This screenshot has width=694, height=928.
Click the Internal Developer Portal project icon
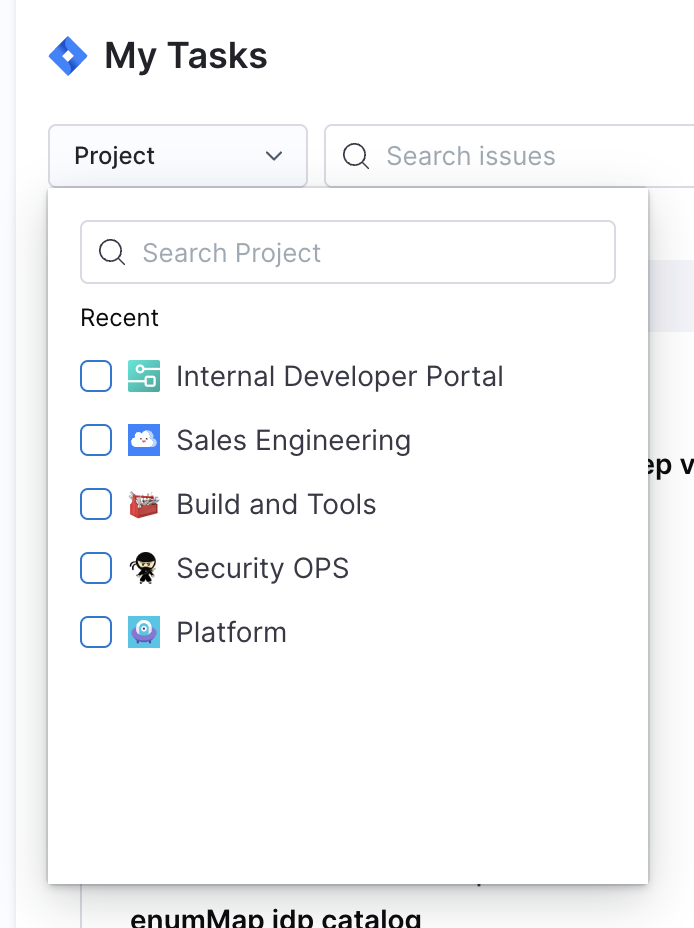[x=144, y=376]
